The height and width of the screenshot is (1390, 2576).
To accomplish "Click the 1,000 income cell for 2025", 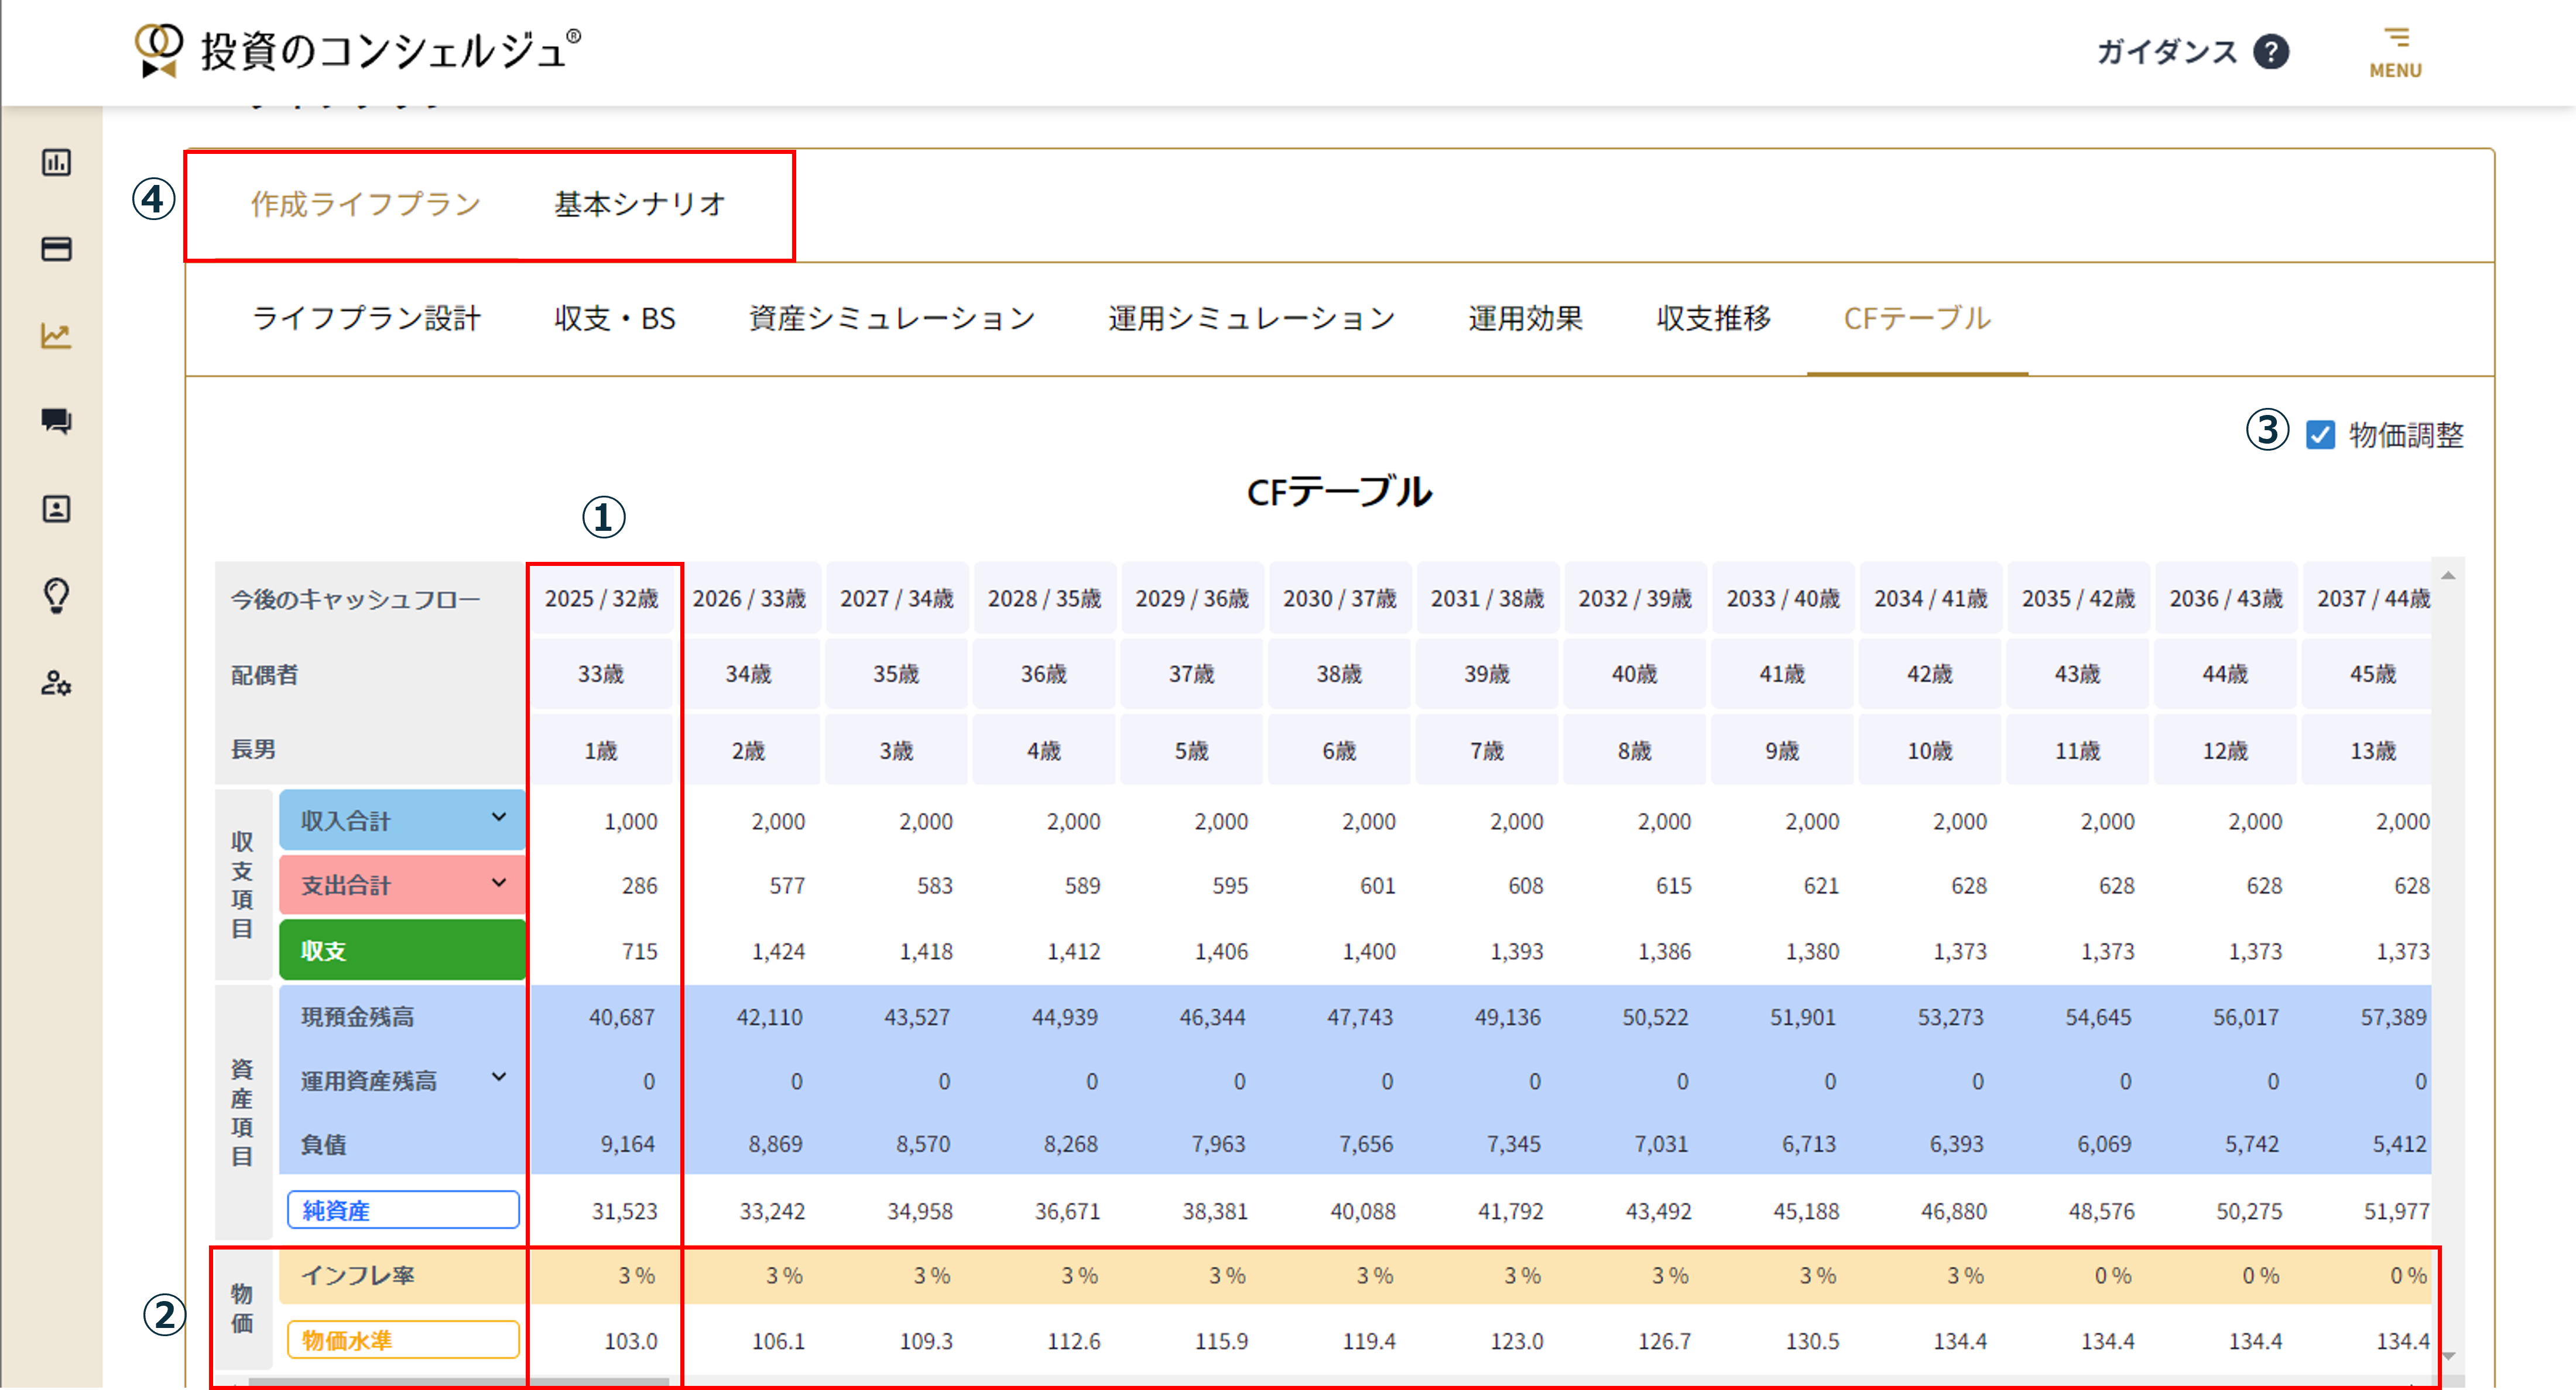I will (631, 821).
